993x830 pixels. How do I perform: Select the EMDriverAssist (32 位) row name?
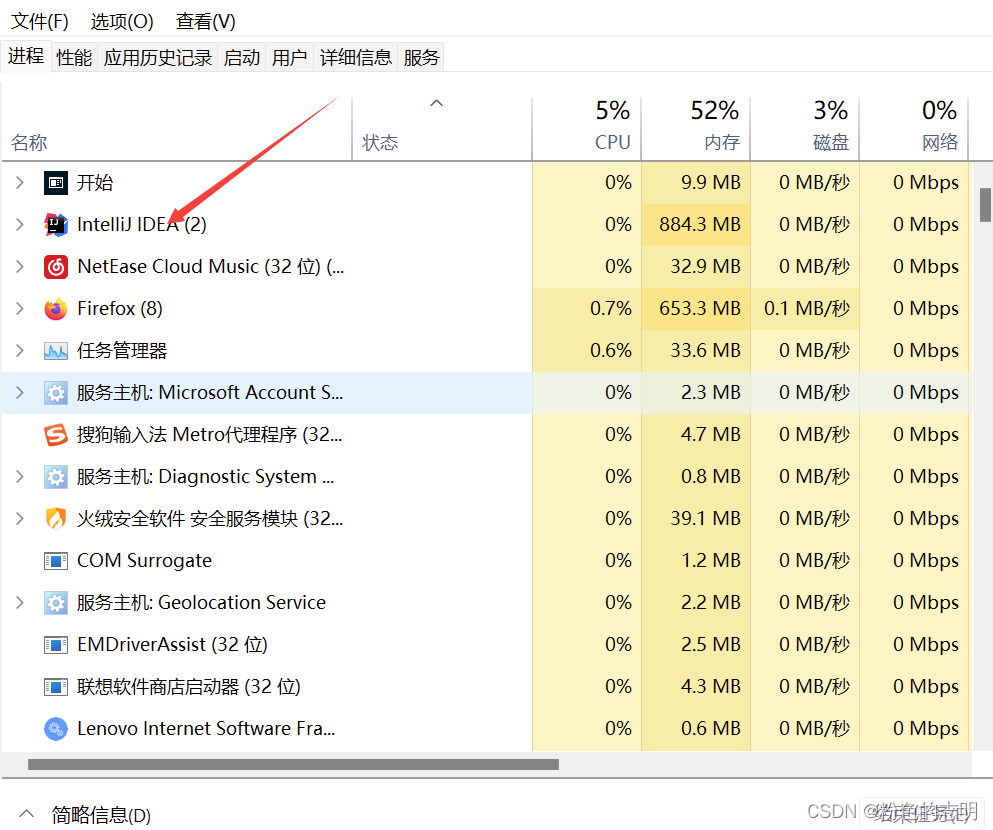172,645
